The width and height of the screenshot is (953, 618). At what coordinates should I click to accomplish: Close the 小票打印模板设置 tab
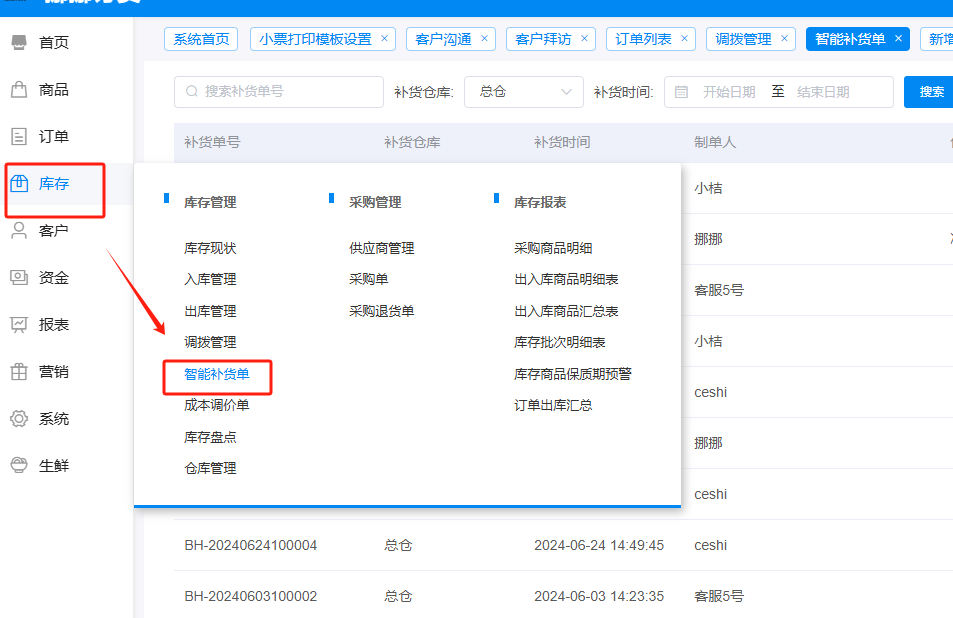tap(385, 39)
